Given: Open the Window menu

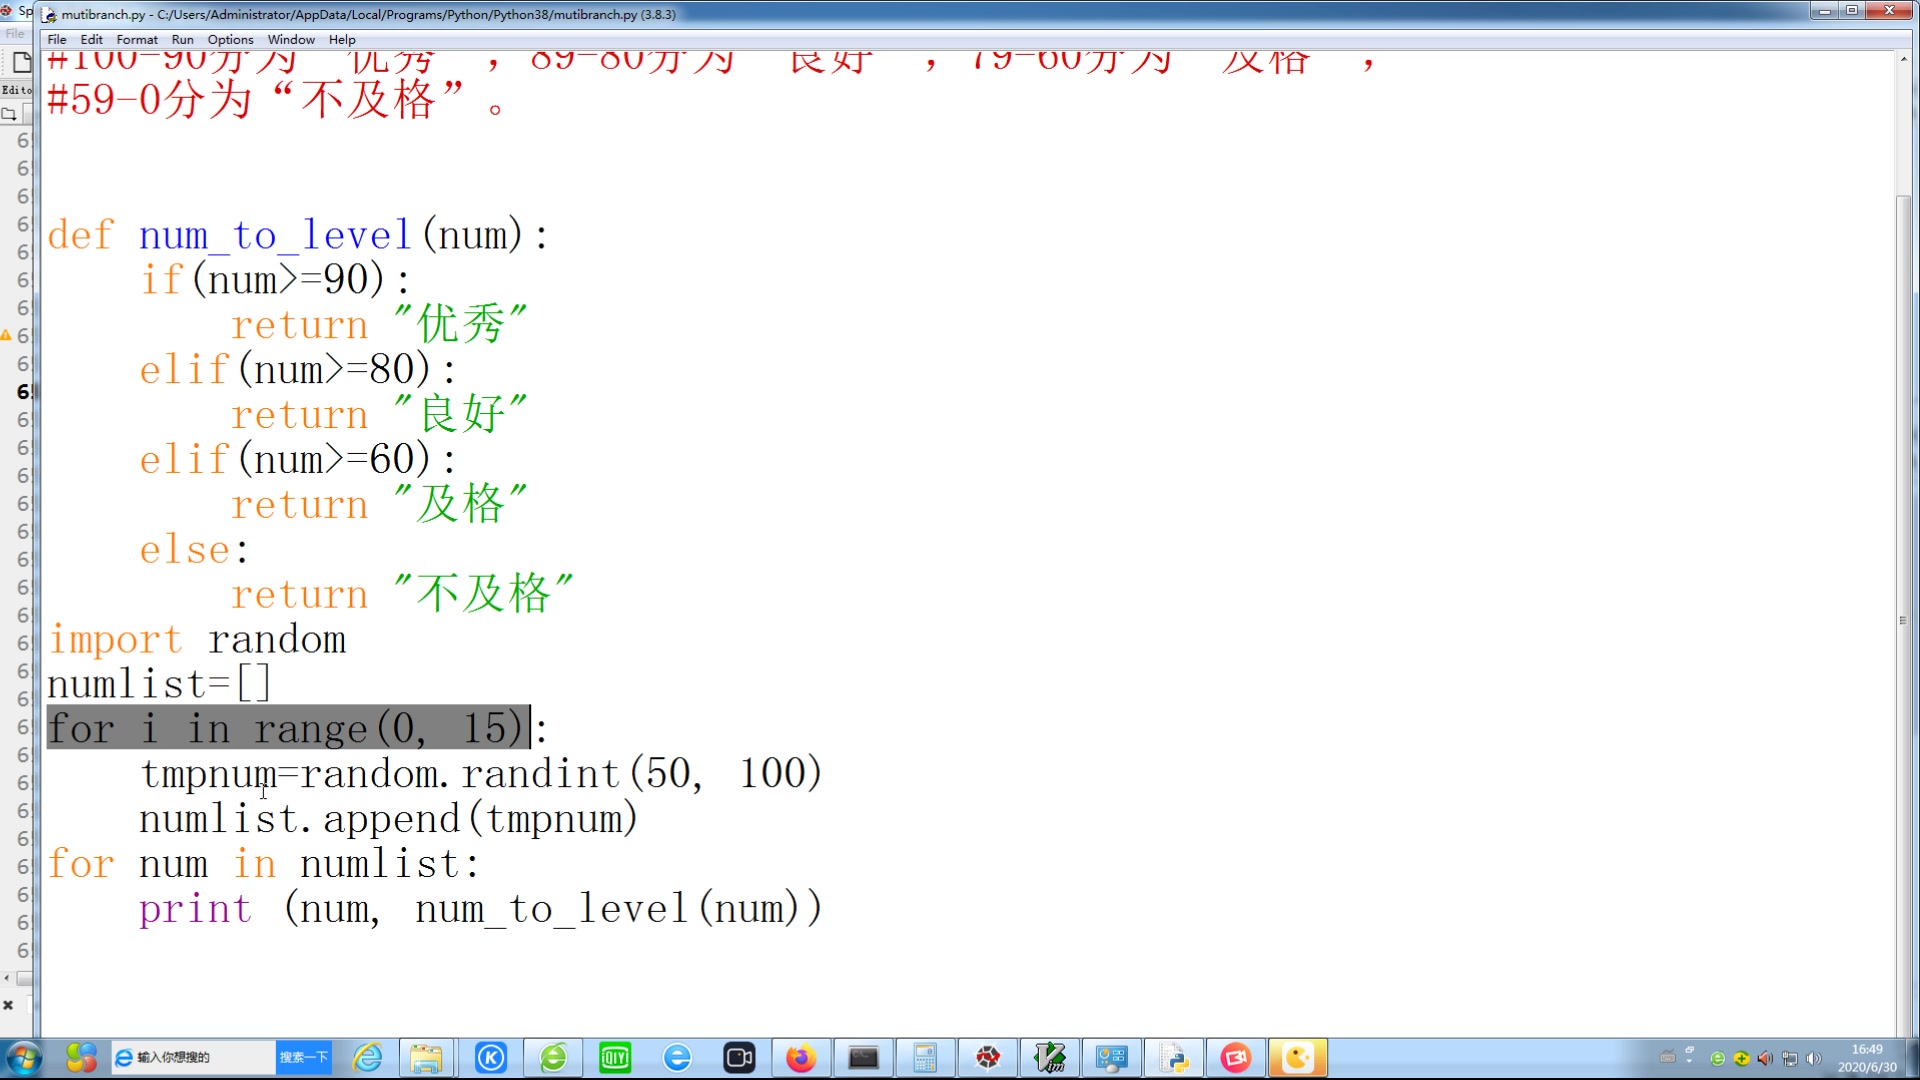Looking at the screenshot, I should click(291, 40).
